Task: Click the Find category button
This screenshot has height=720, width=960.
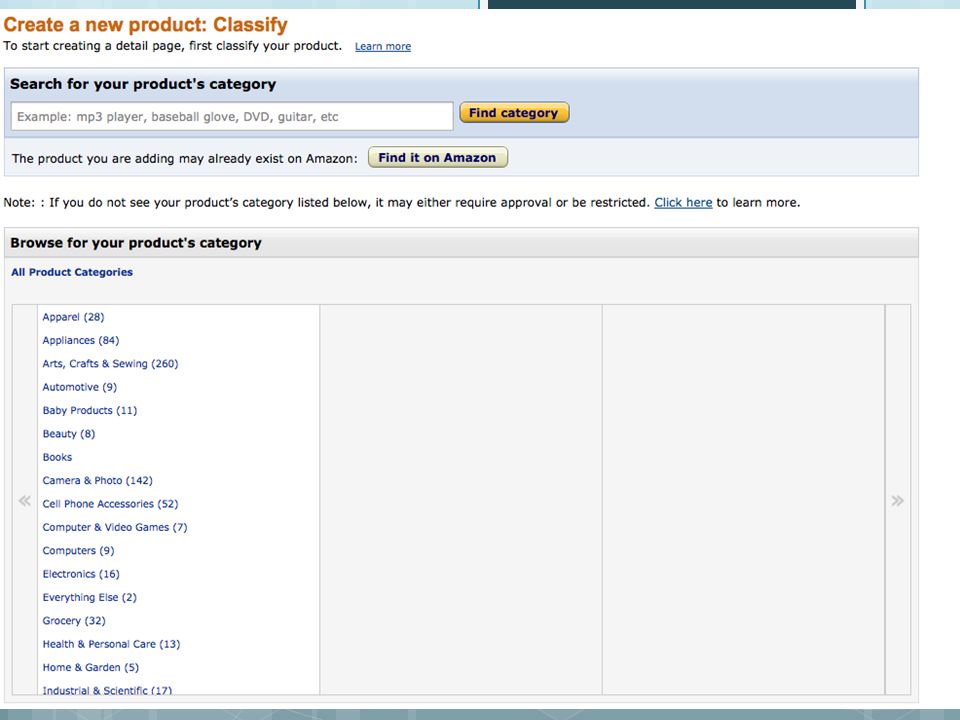Action: (x=514, y=113)
